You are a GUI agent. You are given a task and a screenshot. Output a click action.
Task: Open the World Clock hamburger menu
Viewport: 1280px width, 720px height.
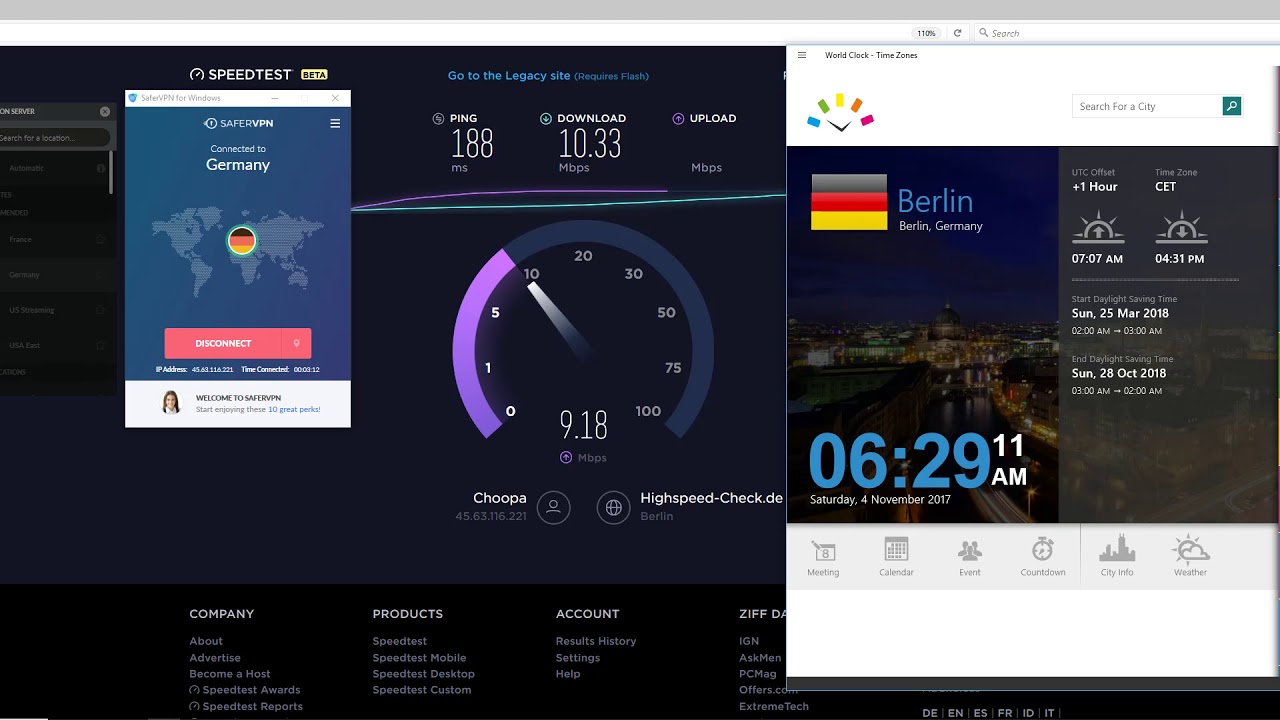pos(802,55)
